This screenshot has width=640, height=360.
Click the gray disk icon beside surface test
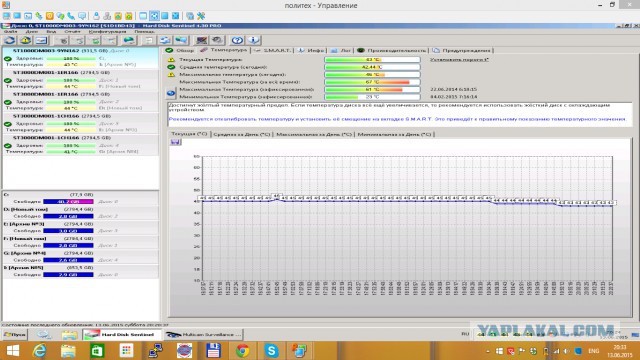tap(218, 40)
